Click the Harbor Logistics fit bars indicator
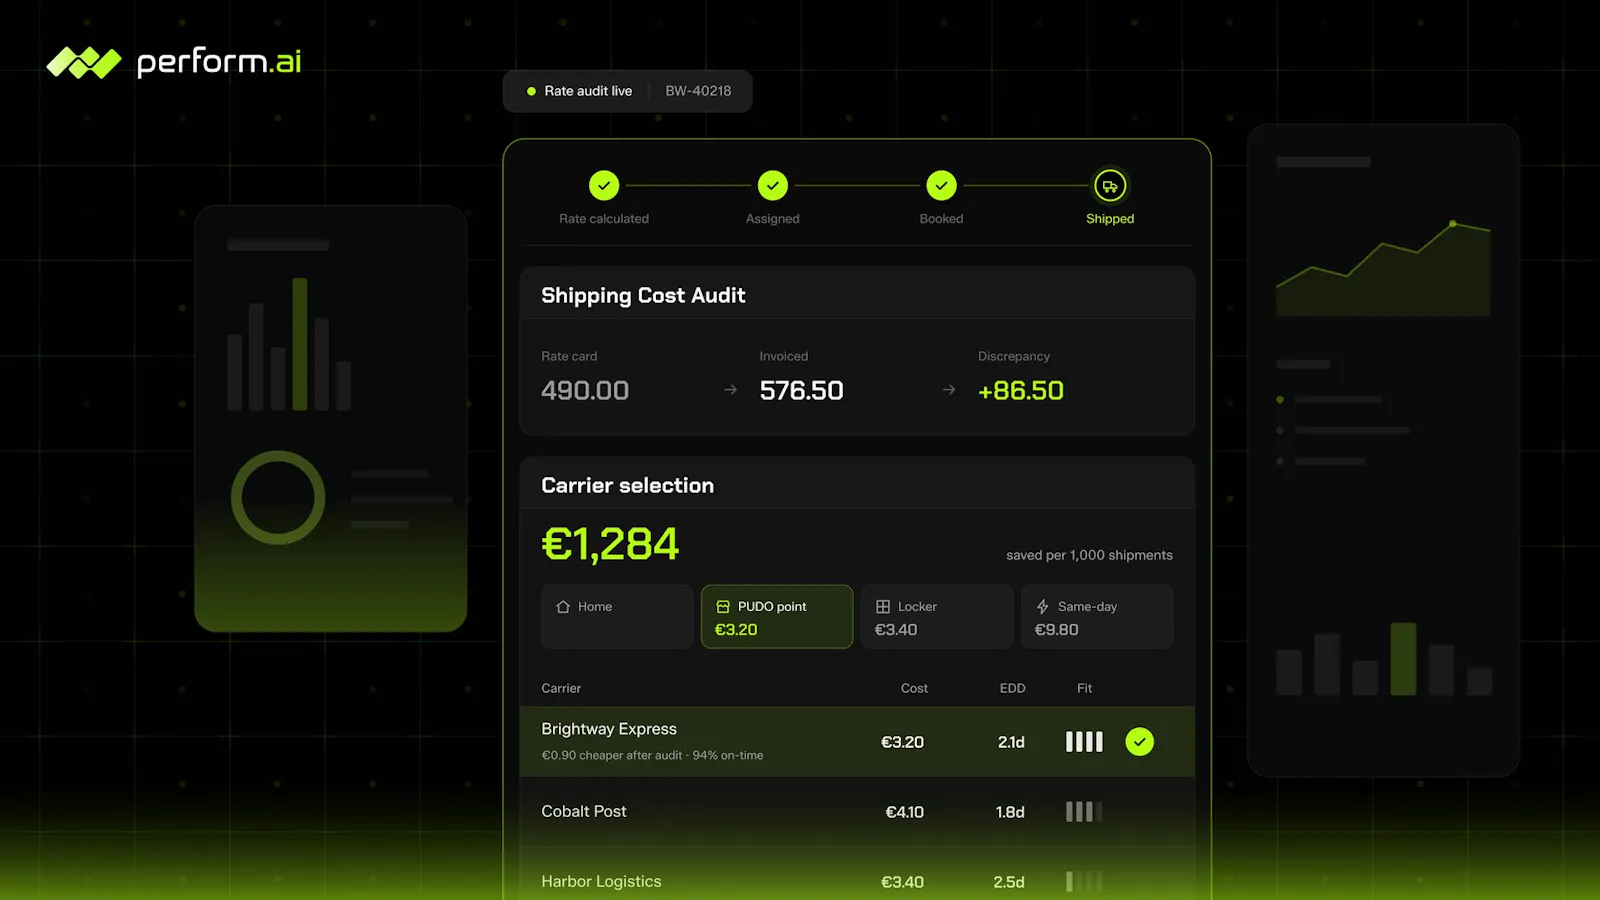The image size is (1600, 900). [x=1084, y=882]
